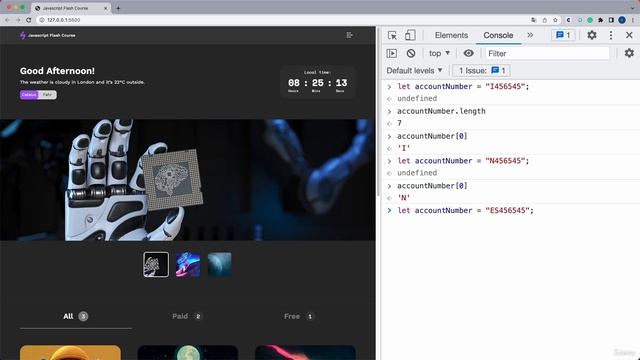Select the planet gallery thumbnail

pos(220,264)
